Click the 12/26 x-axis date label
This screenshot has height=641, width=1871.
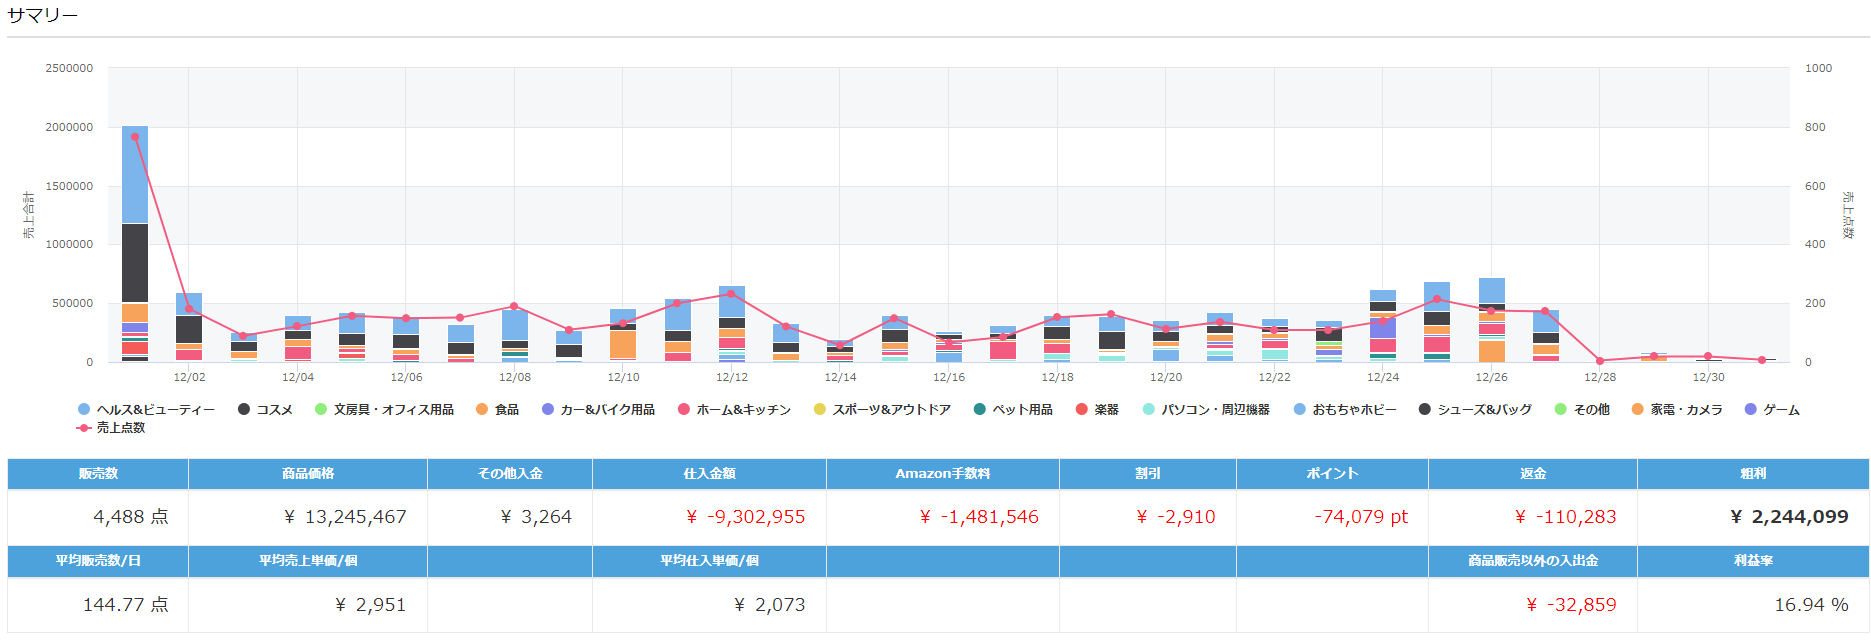1491,378
